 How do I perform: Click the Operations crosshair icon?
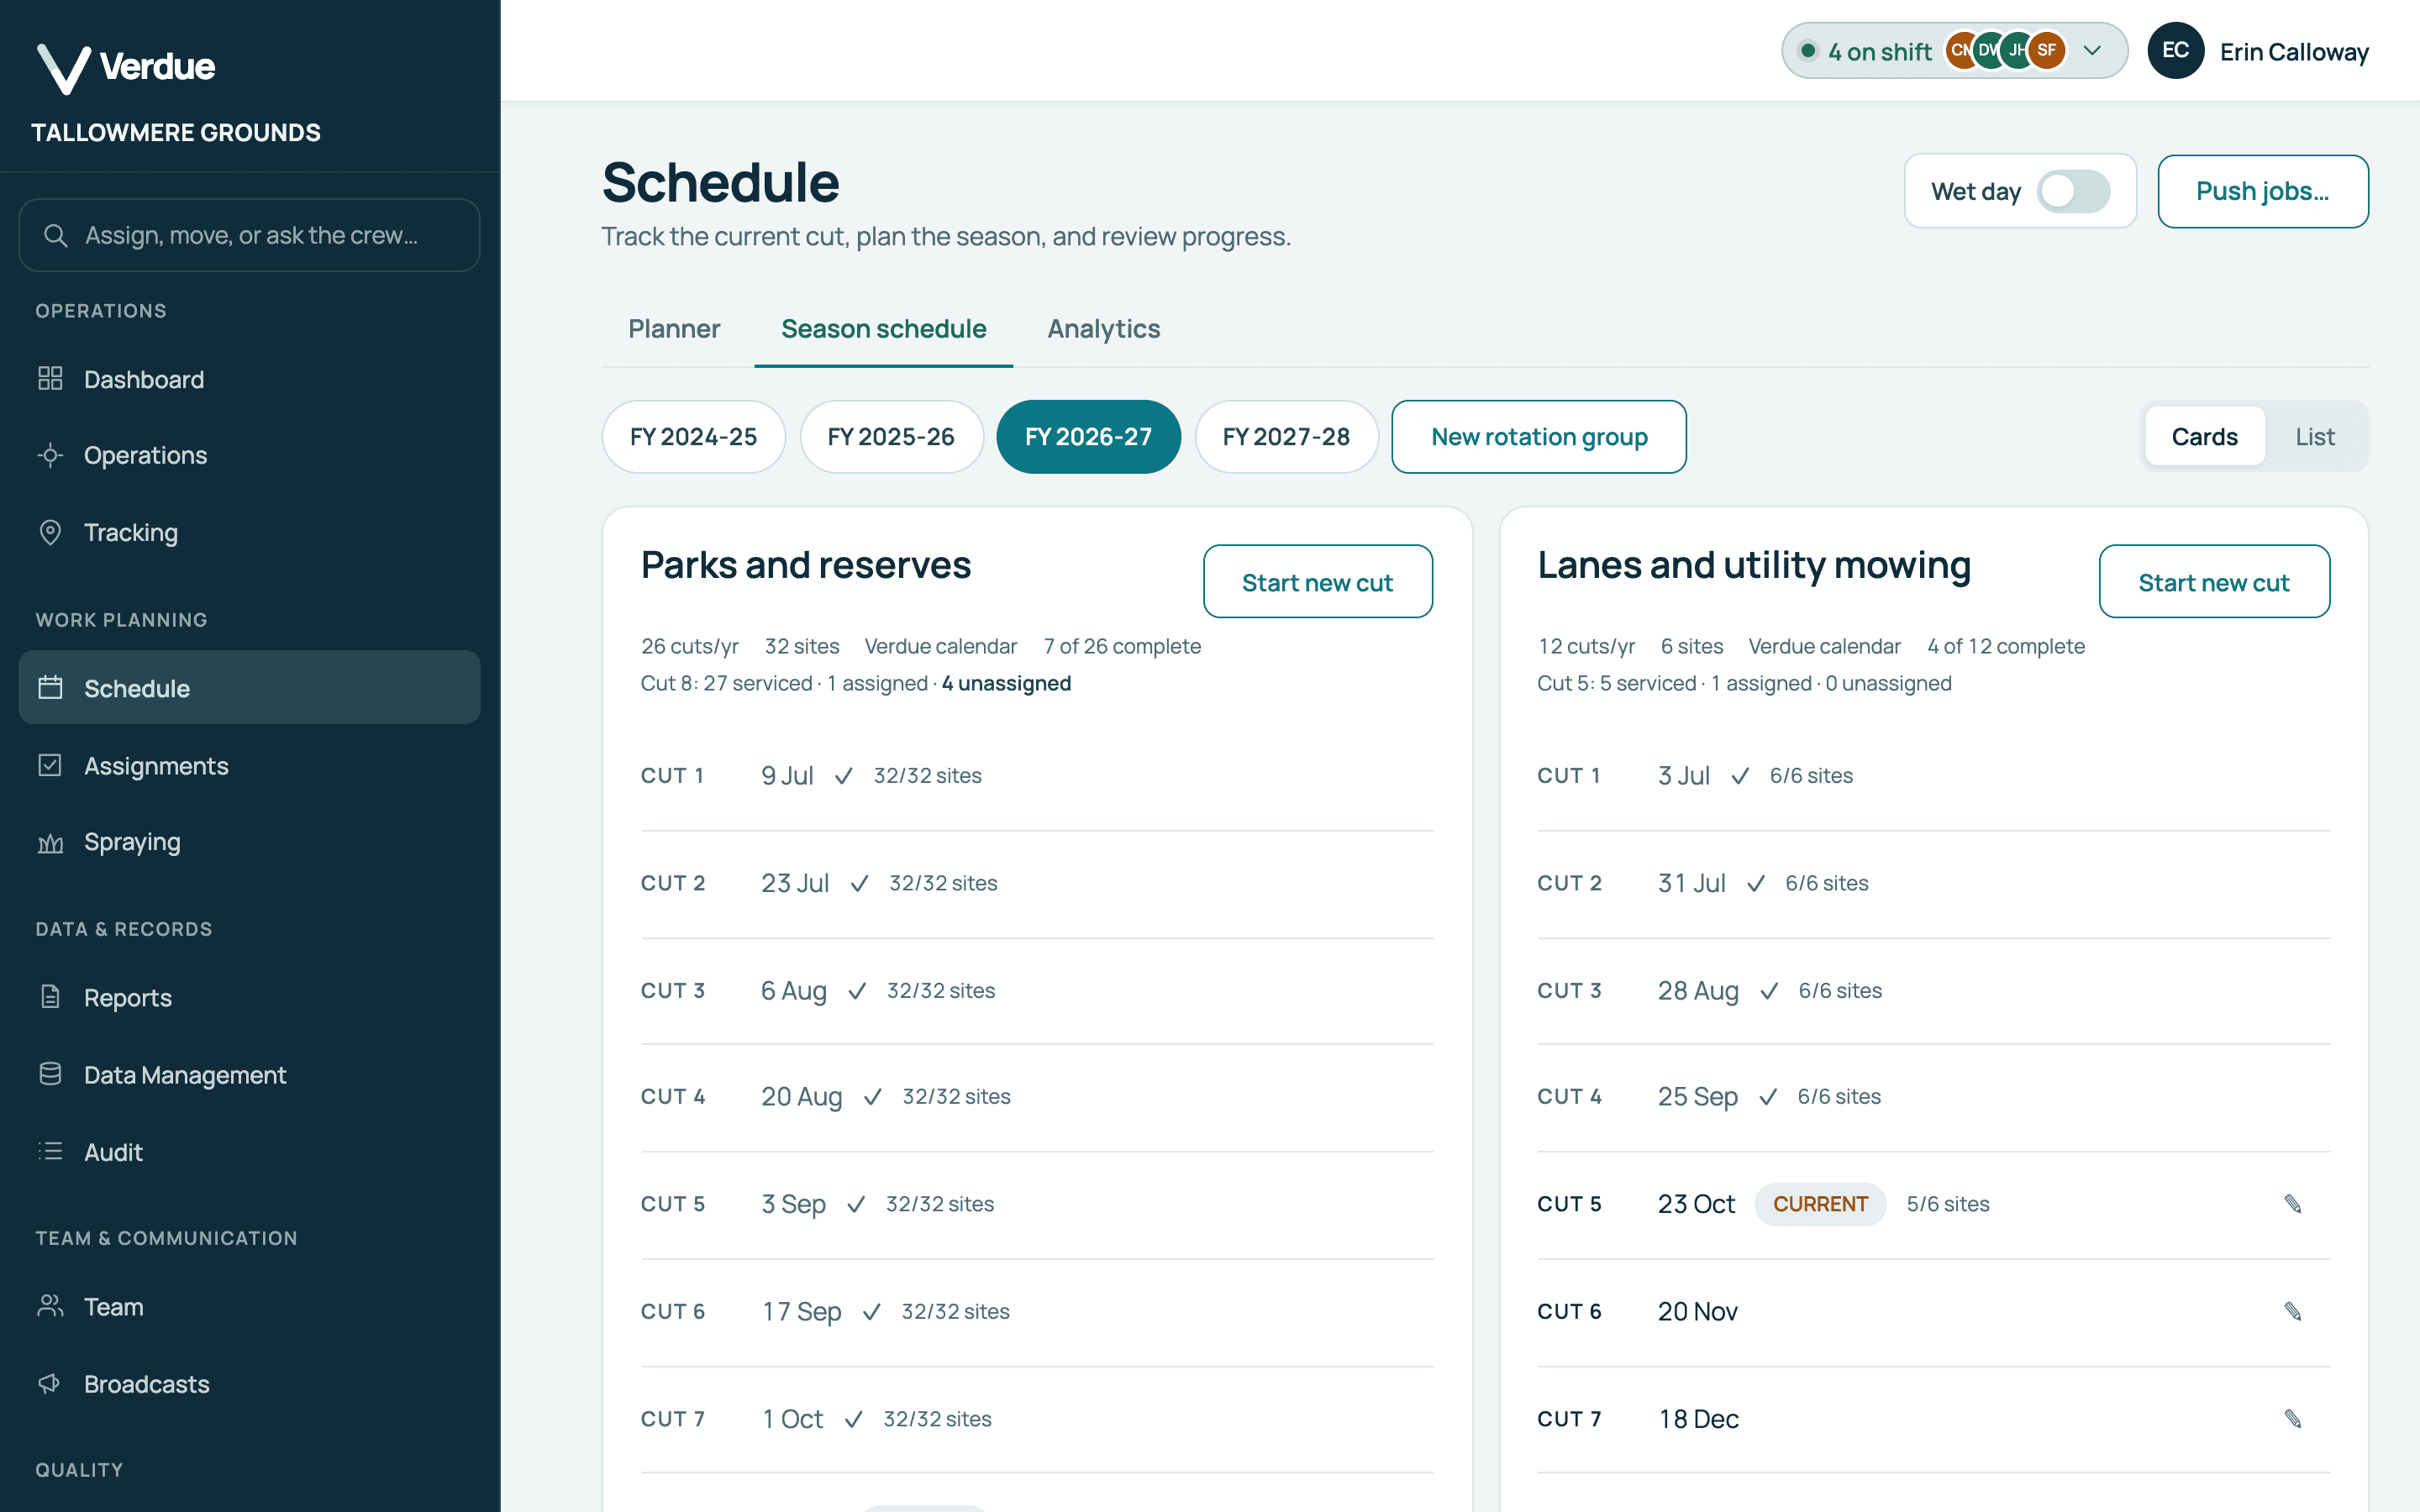click(50, 455)
